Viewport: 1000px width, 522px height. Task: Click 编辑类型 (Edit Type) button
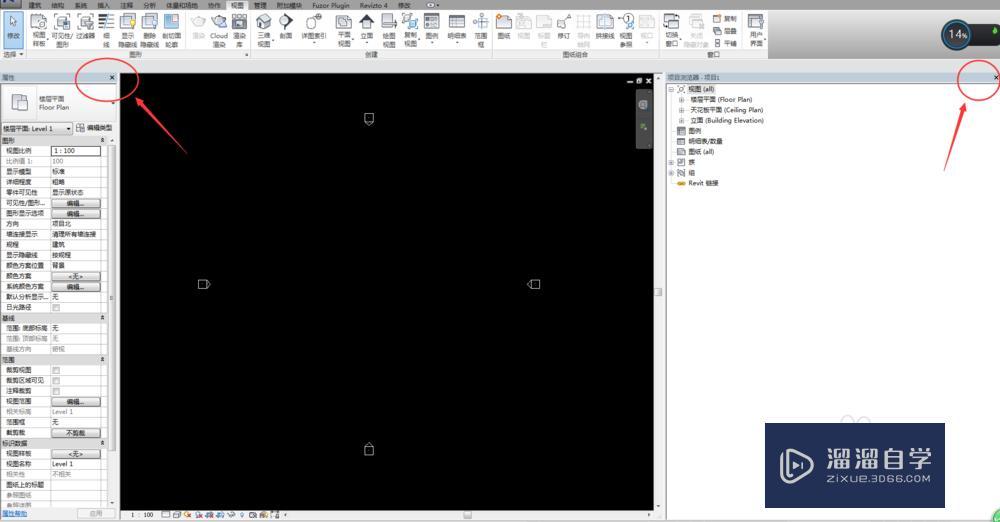[94, 128]
